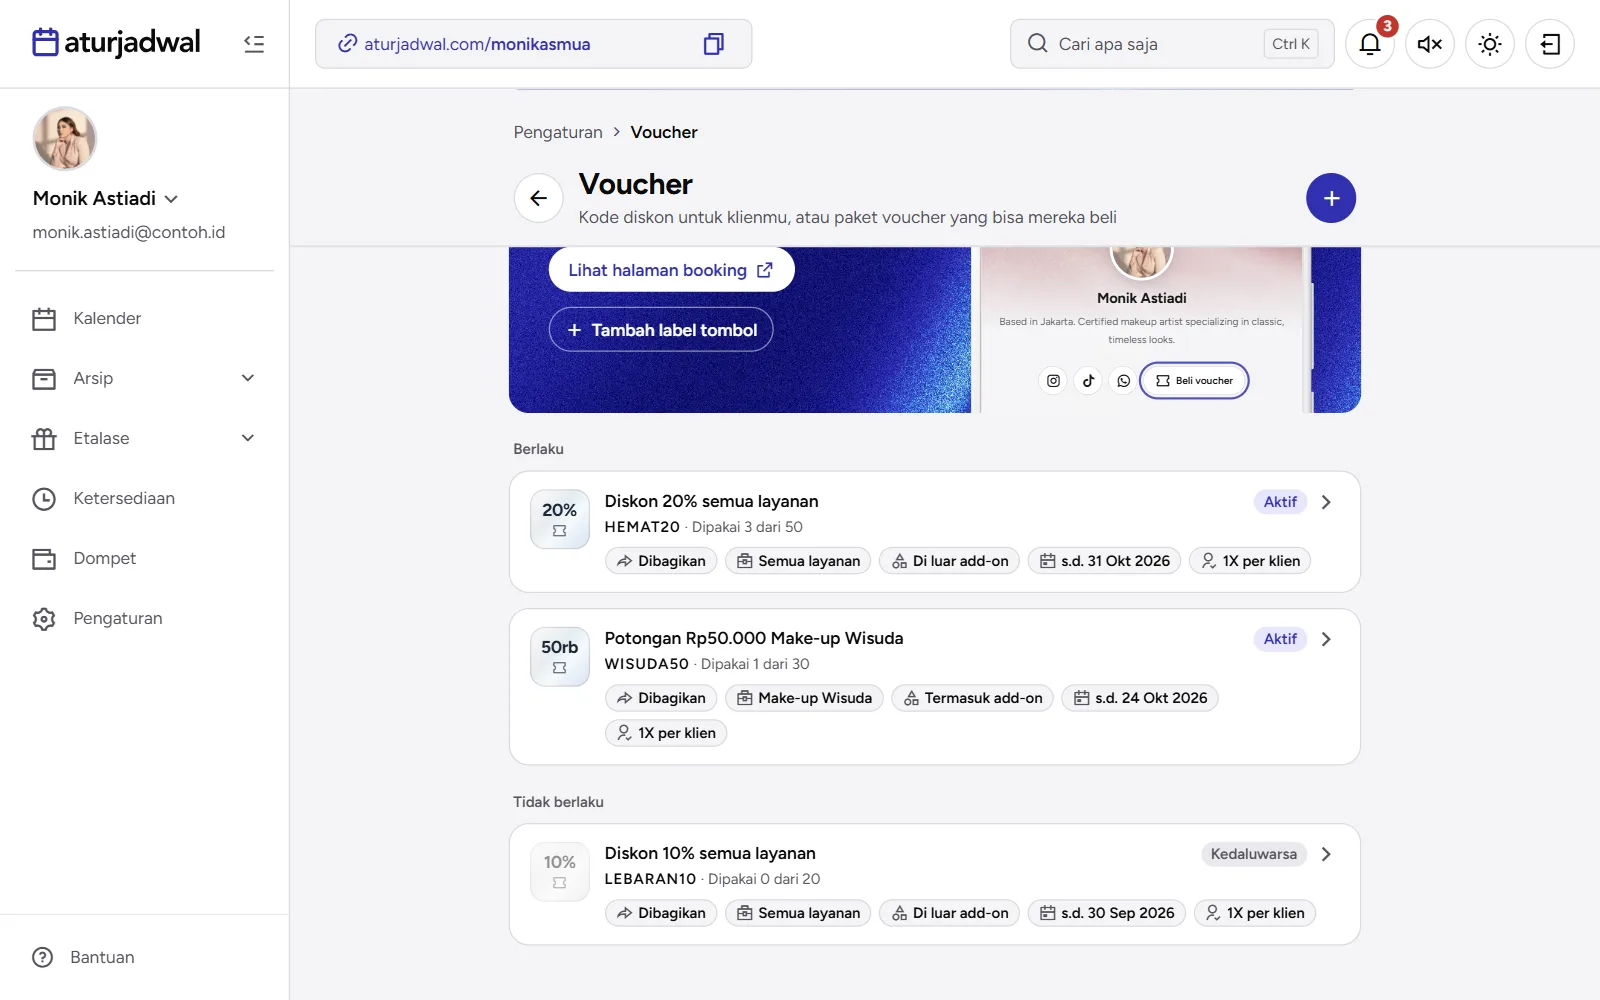Click the aturjadwal logo
This screenshot has width=1600, height=1000.
[x=116, y=43]
